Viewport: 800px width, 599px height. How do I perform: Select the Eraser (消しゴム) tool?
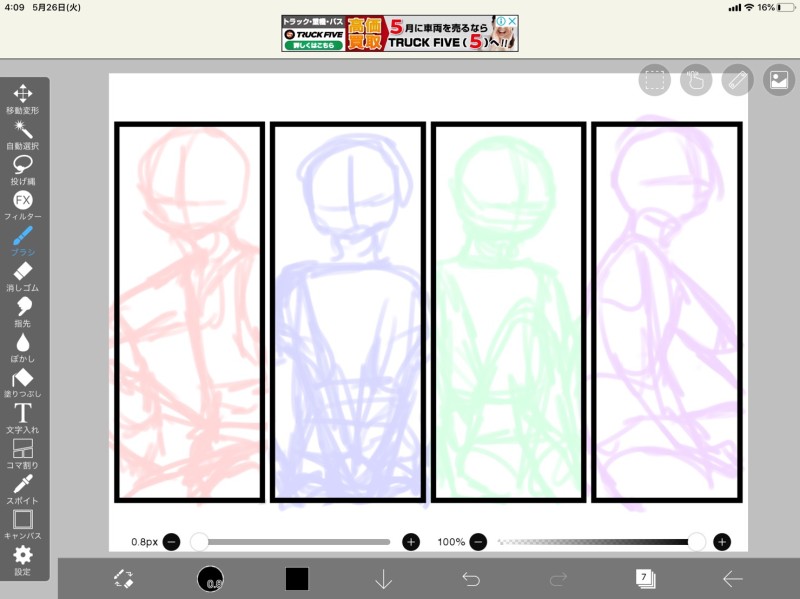click(x=22, y=277)
